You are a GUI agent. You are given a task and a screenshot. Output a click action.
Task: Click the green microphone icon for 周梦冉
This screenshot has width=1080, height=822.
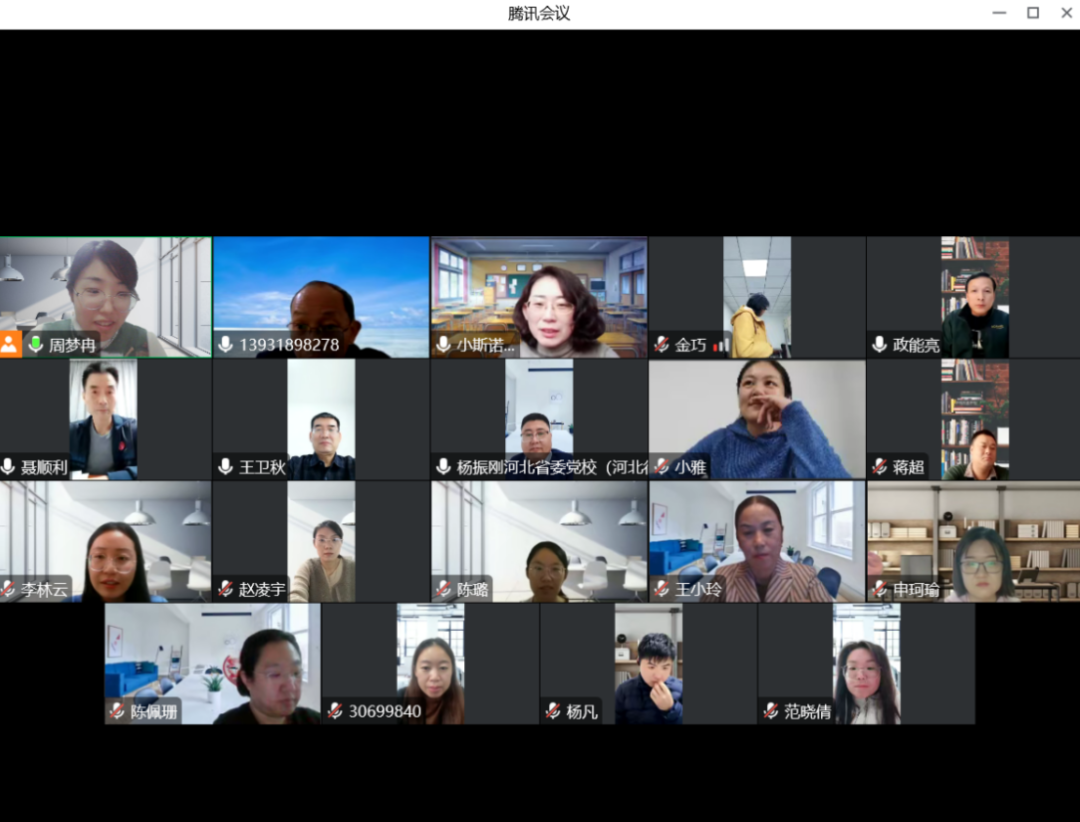coord(36,345)
